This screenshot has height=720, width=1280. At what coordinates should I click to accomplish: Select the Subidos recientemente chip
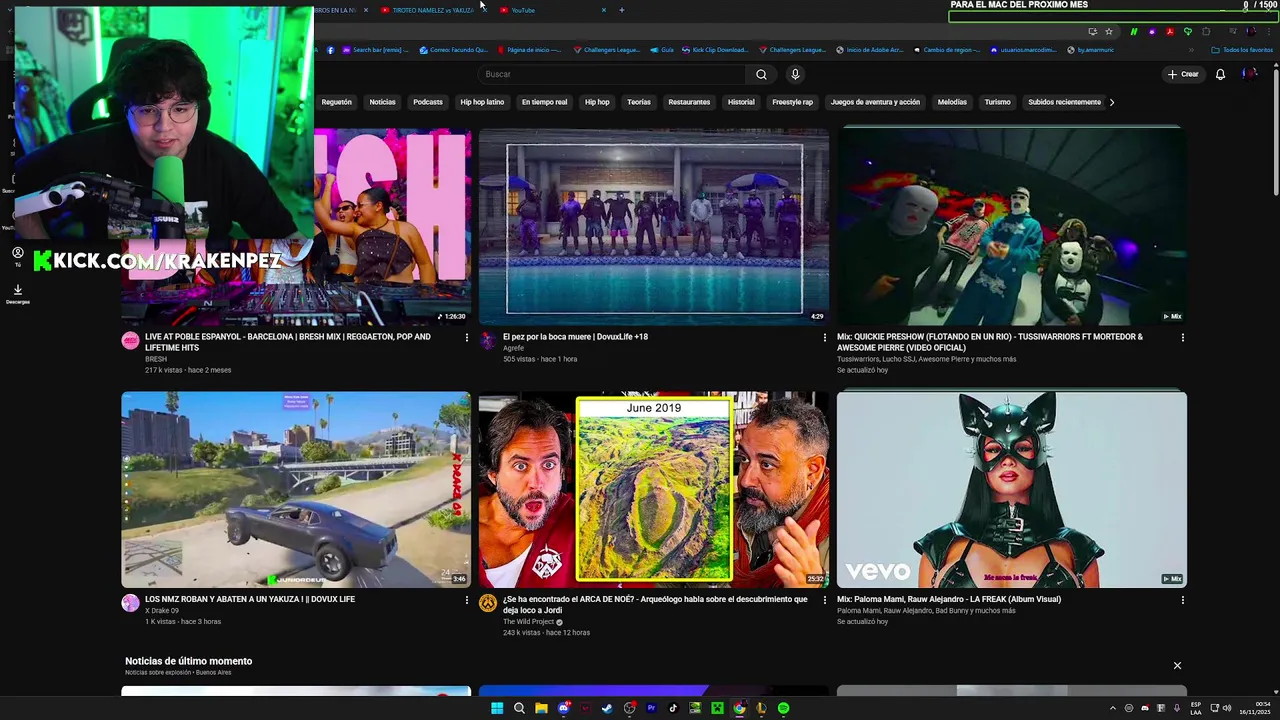point(1064,102)
